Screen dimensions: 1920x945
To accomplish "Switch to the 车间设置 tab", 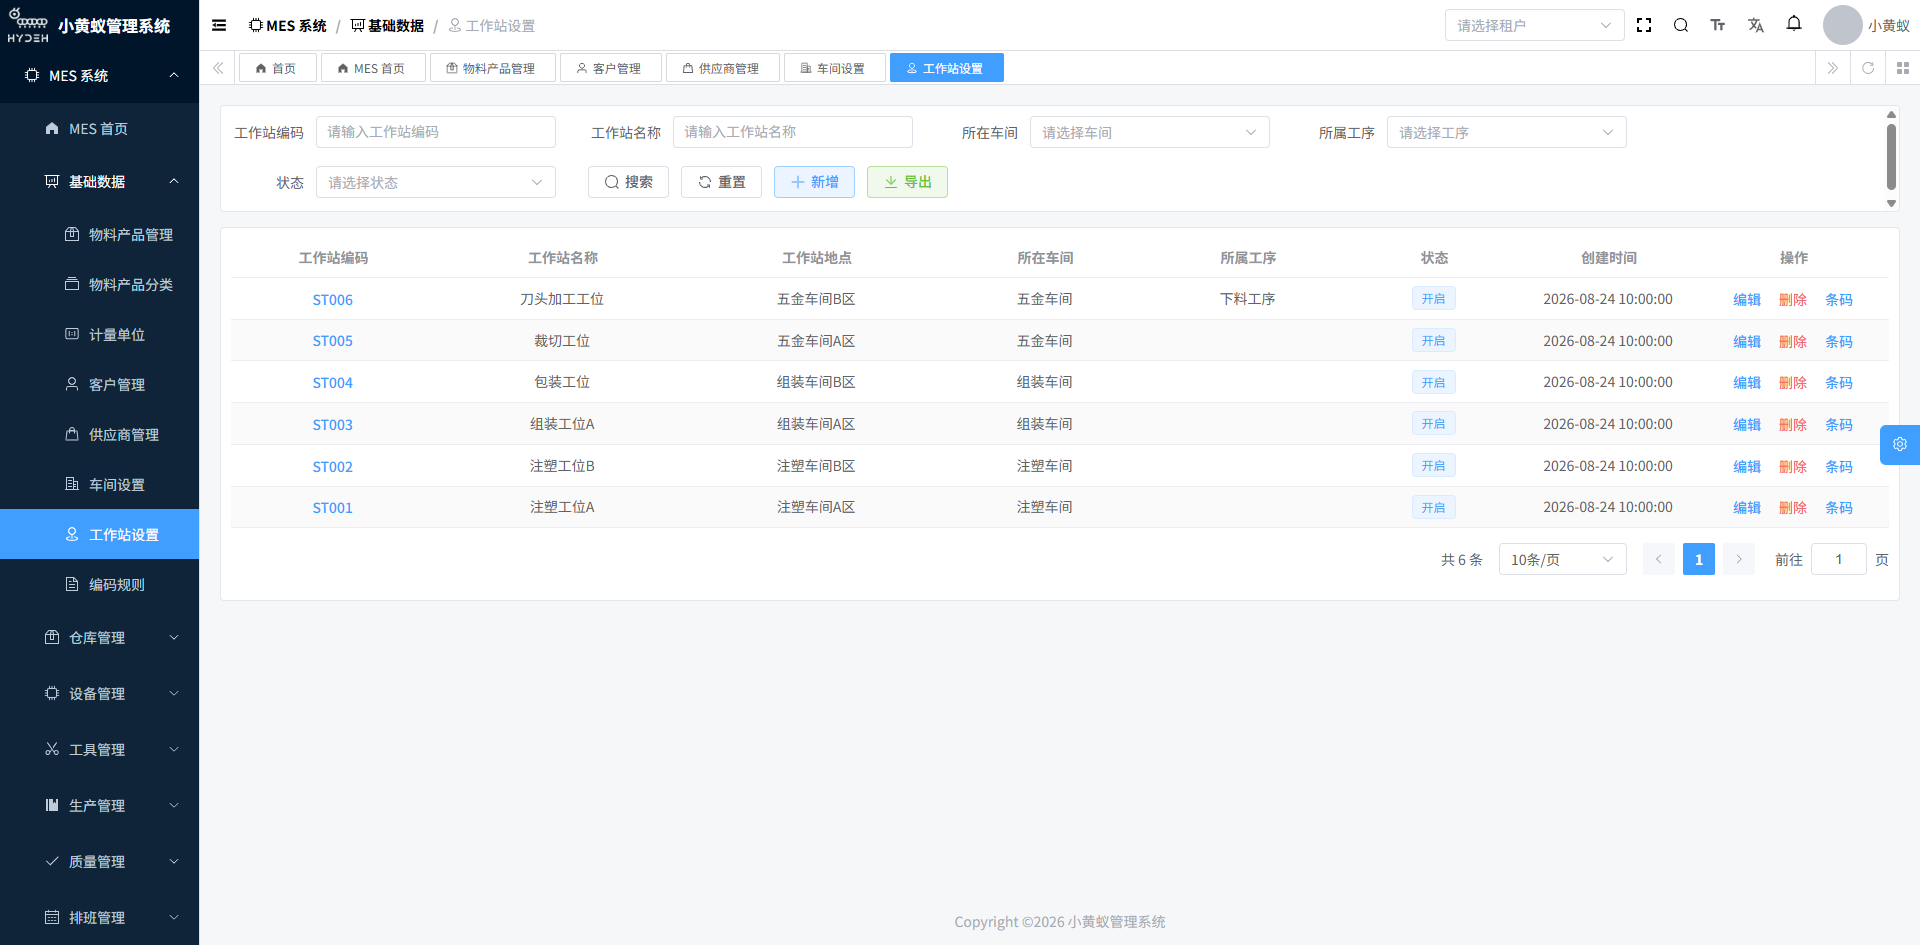I will [x=834, y=68].
